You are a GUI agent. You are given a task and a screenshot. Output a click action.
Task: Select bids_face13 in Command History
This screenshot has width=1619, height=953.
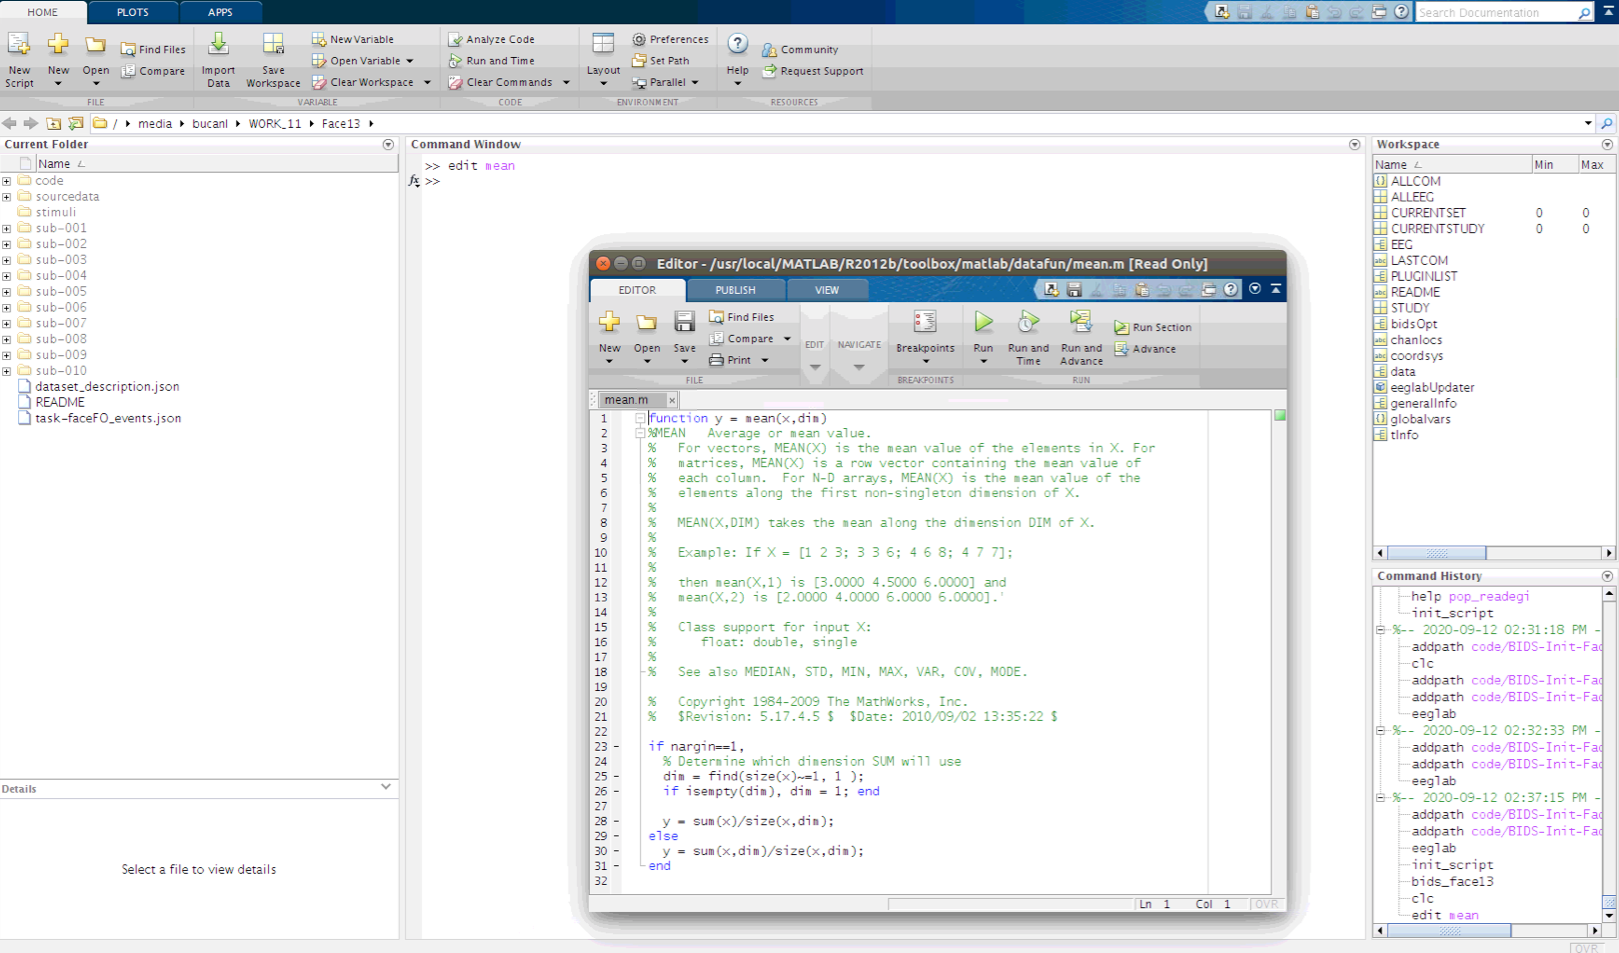[1452, 882]
